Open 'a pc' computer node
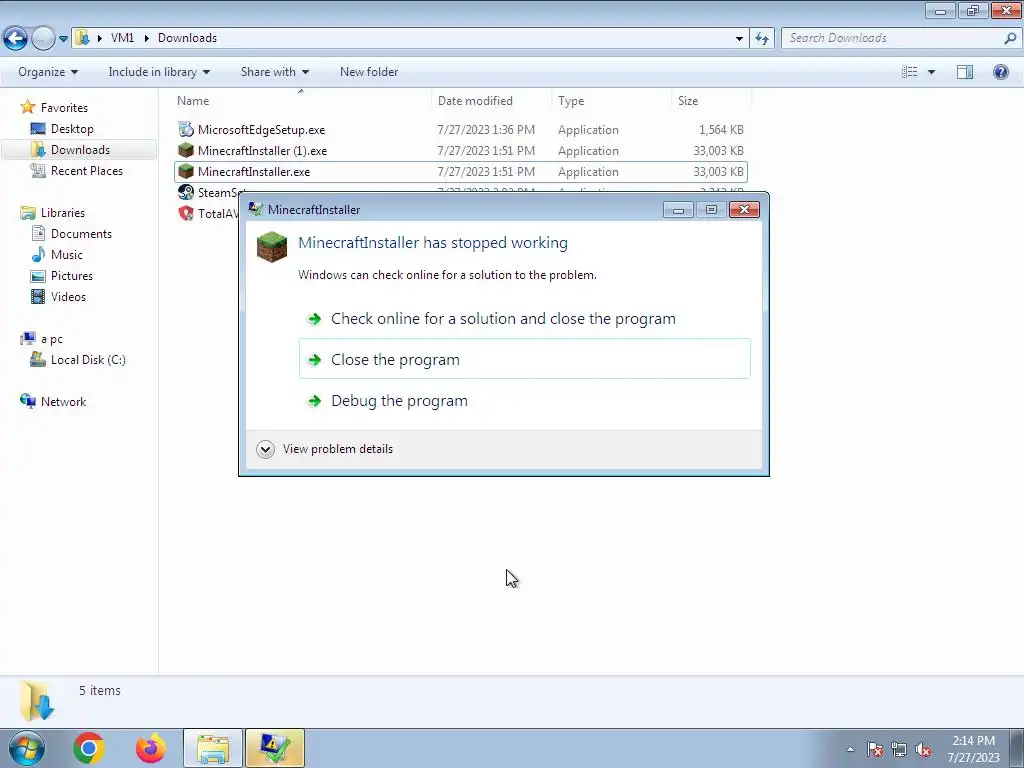The width and height of the screenshot is (1024, 768). [x=42, y=339]
